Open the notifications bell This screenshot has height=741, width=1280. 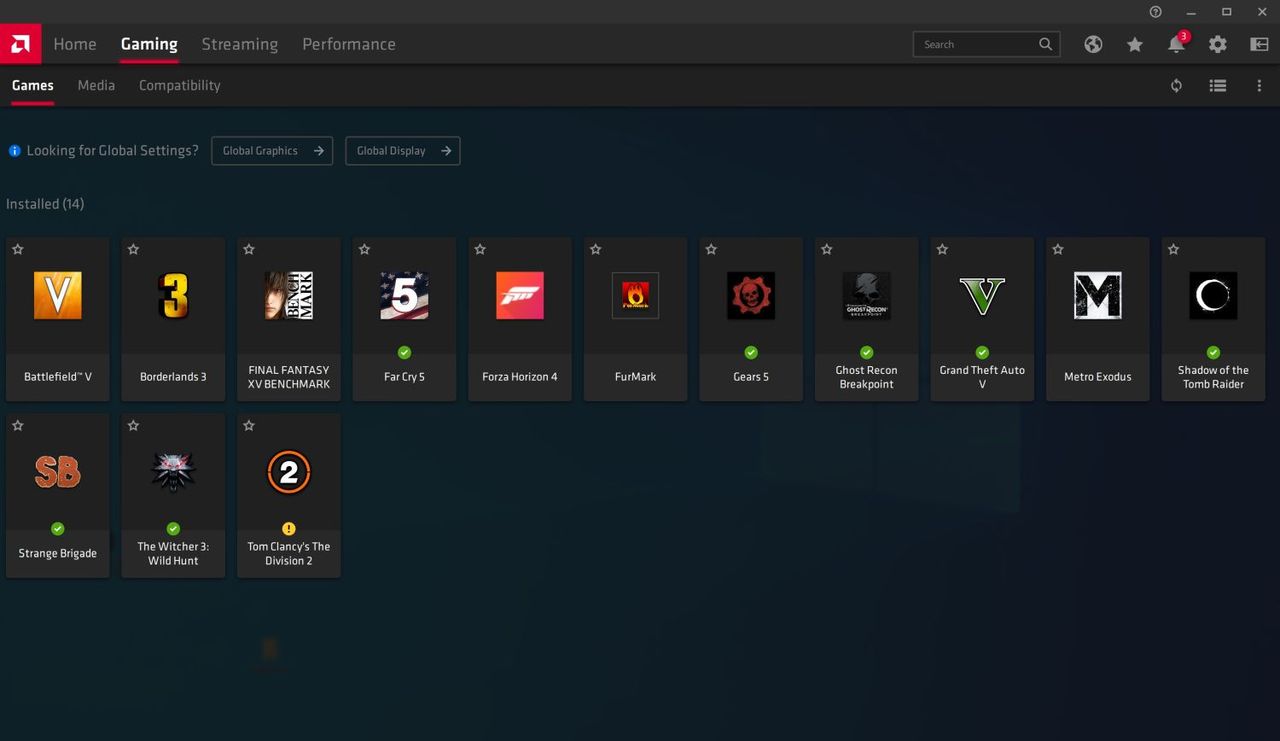point(1176,44)
